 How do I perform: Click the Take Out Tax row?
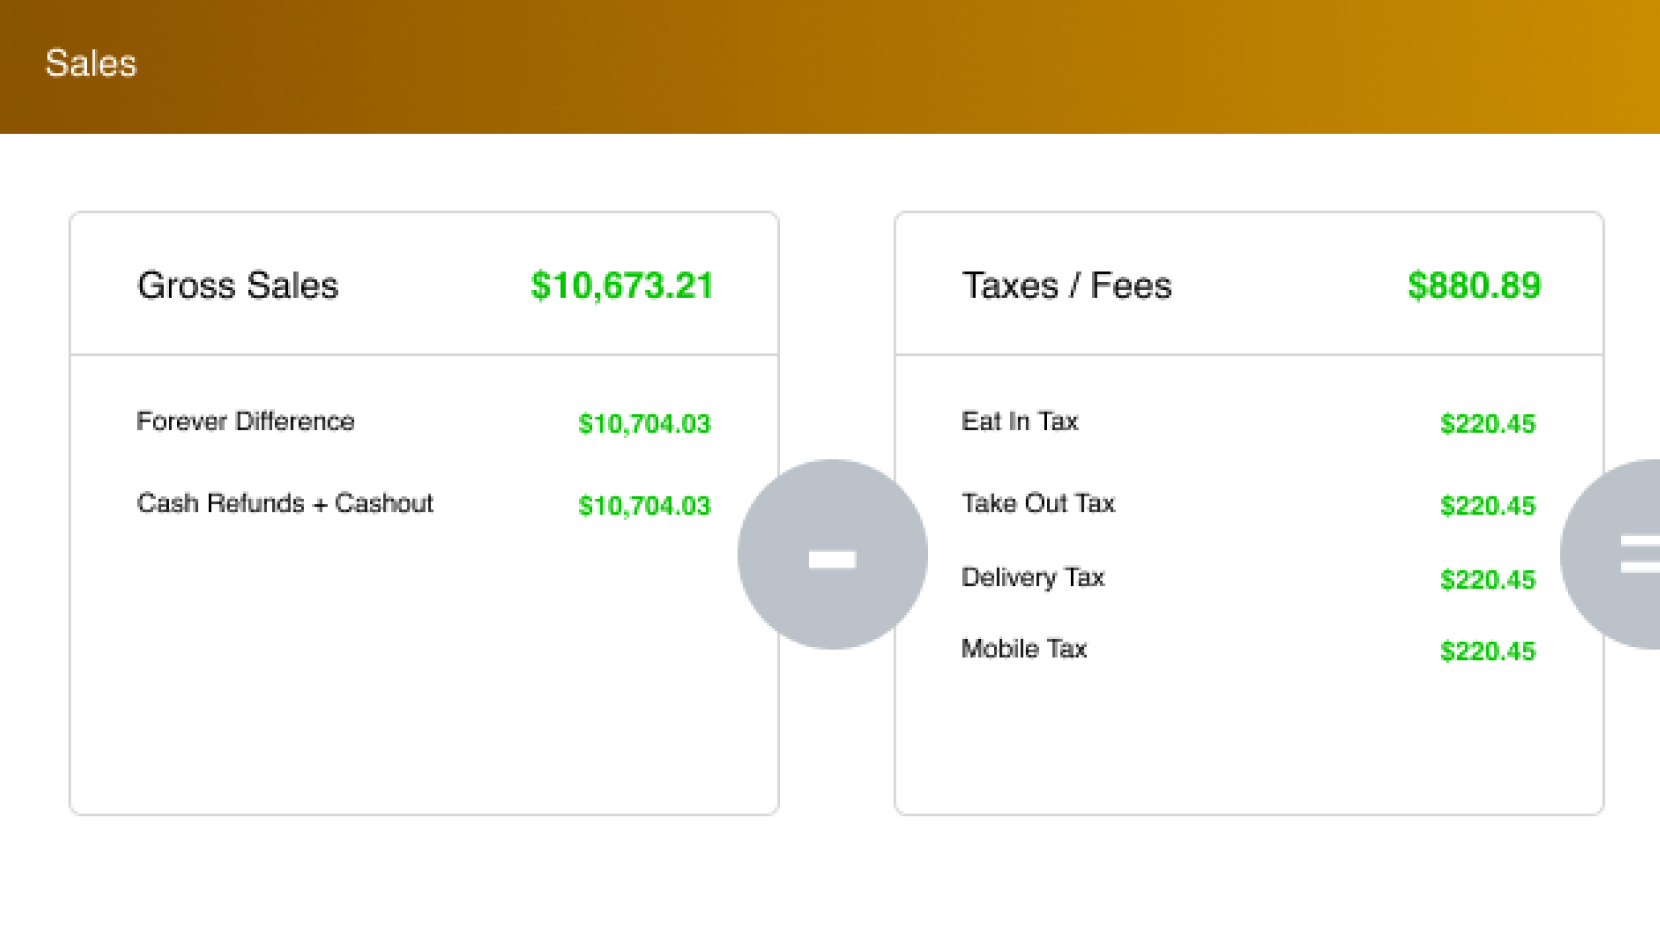[1038, 504]
